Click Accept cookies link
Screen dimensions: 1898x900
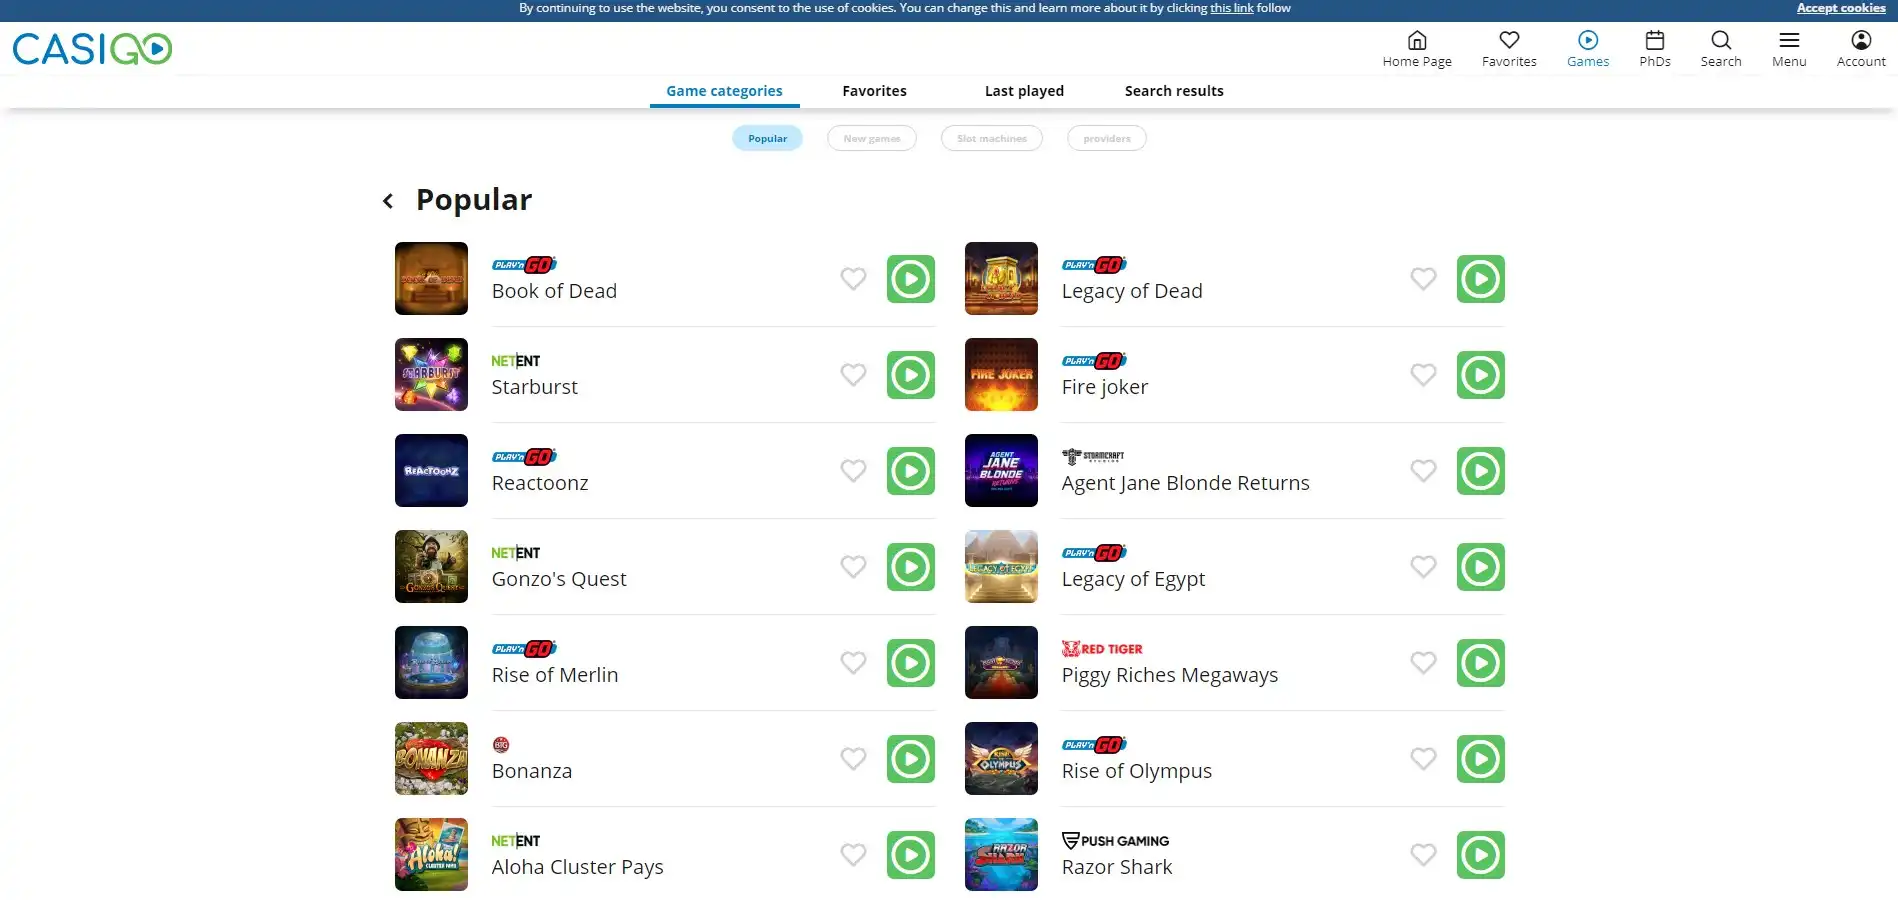coord(1840,8)
